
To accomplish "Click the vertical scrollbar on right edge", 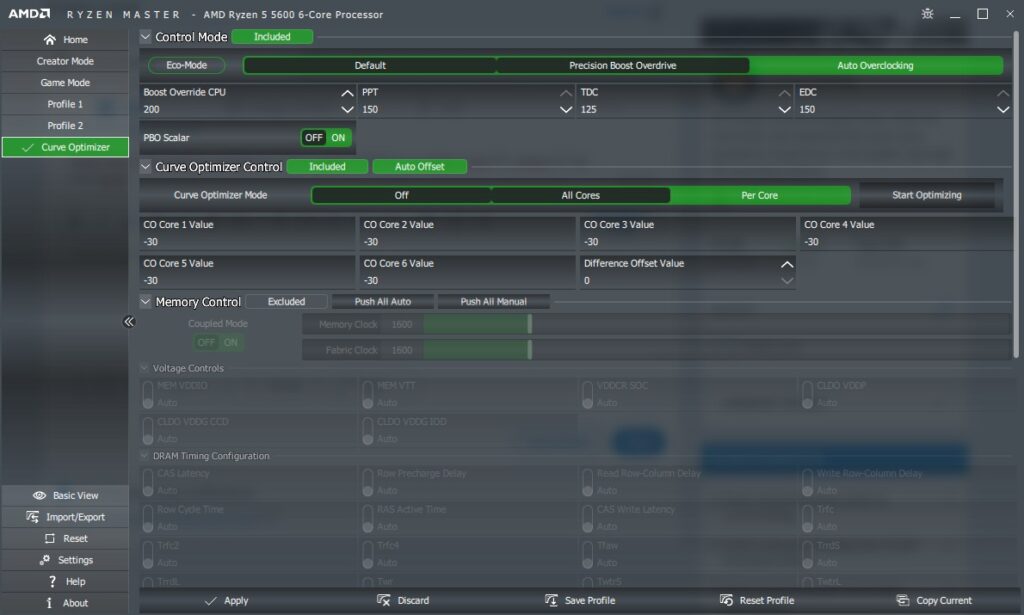I will click(1016, 194).
